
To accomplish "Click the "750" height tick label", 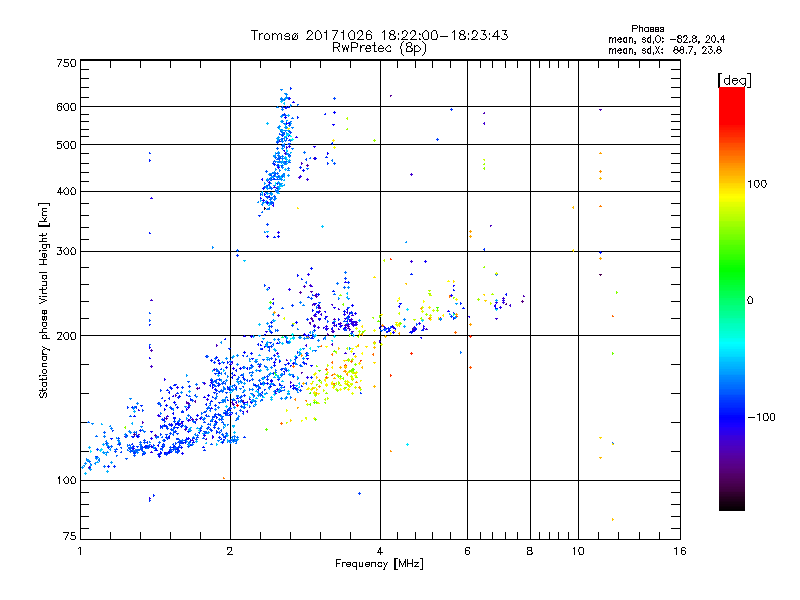I will point(67,63).
